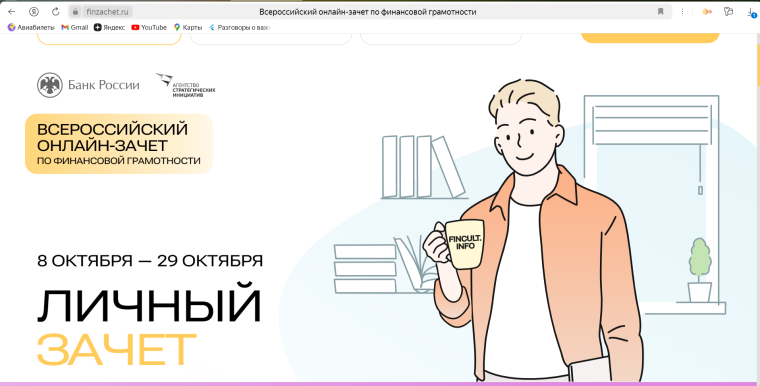Reload the page

(55, 12)
